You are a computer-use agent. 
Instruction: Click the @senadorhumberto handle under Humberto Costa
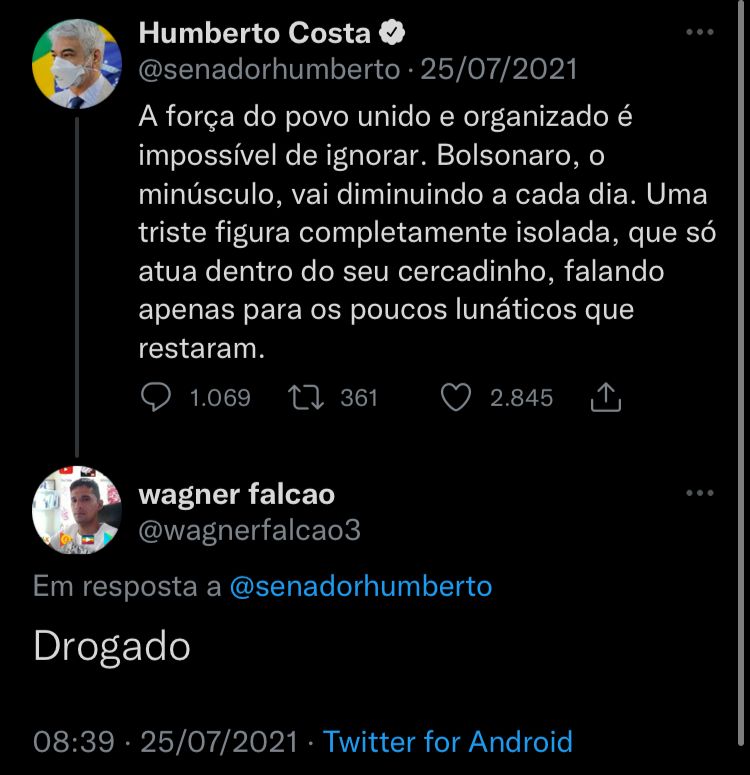pos(270,70)
